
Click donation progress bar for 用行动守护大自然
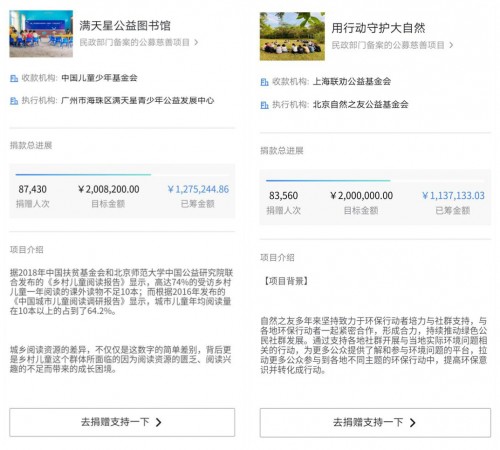click(x=375, y=180)
